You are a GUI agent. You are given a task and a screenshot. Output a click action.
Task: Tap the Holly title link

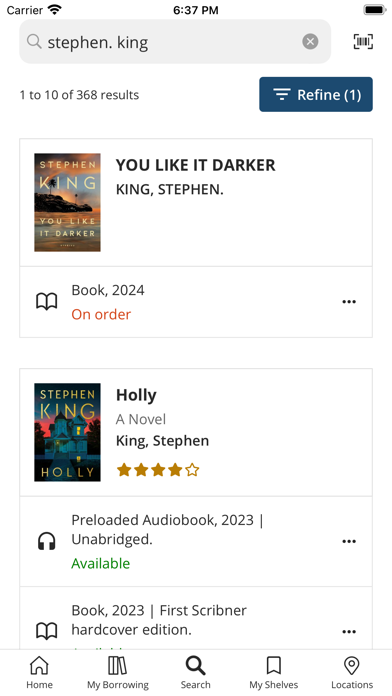coord(136,395)
